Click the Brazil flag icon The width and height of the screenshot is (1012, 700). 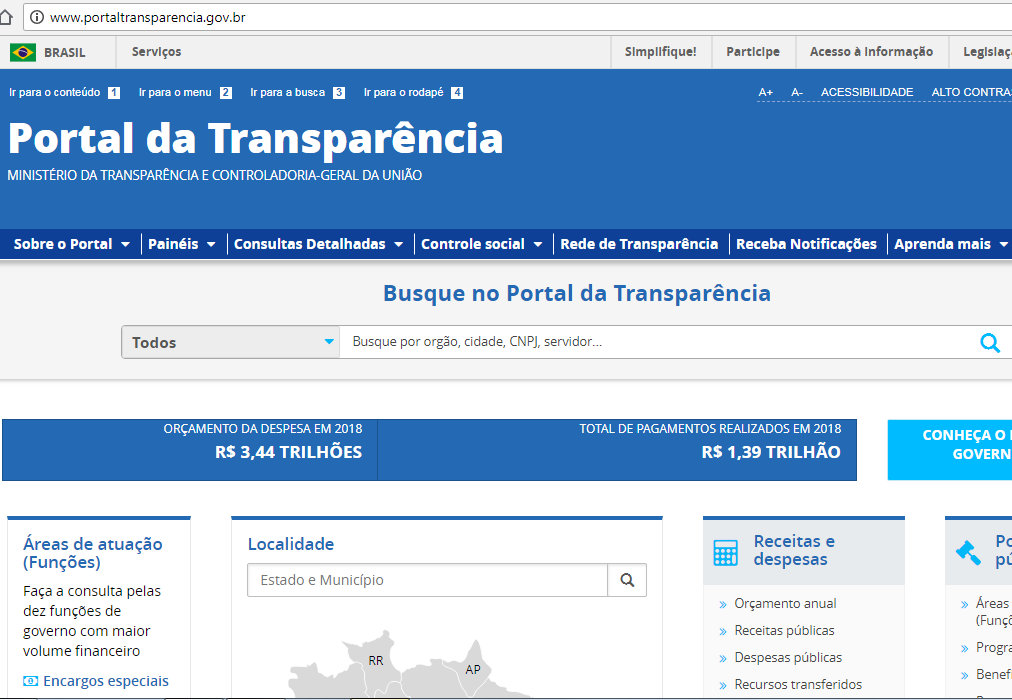23,52
